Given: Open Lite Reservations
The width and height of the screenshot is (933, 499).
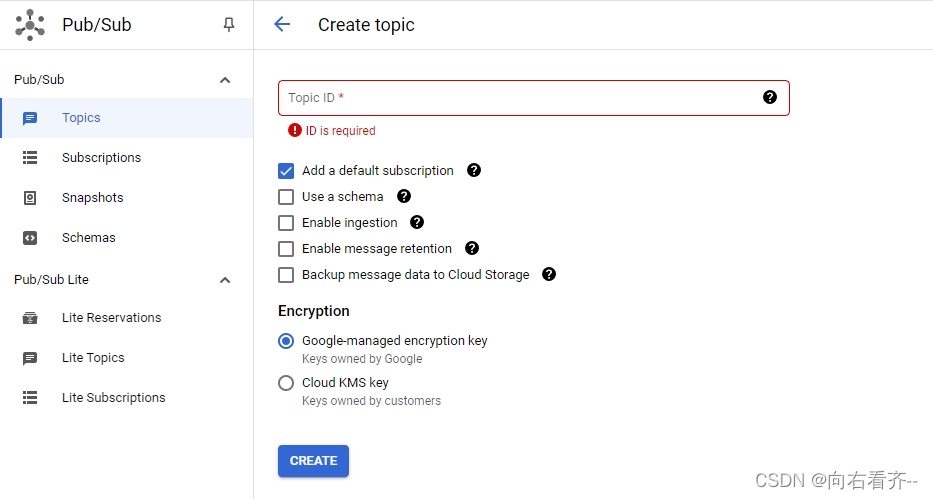Looking at the screenshot, I should 127,318.
